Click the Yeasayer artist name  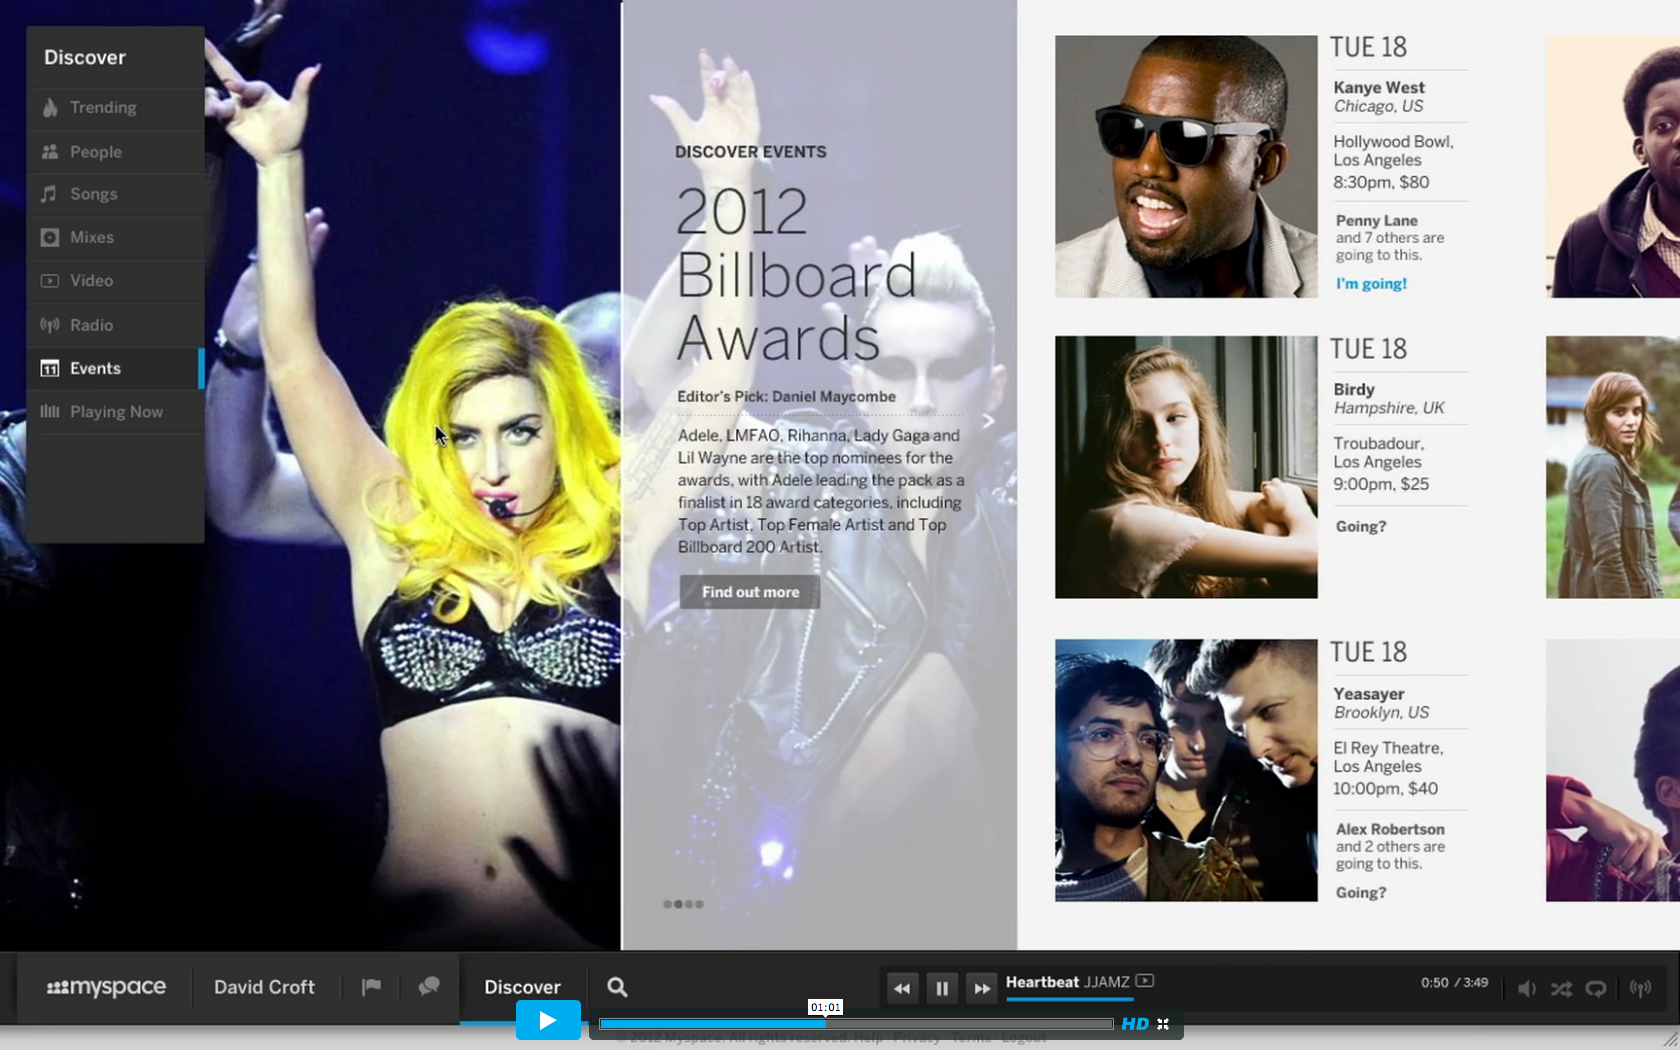(1369, 694)
